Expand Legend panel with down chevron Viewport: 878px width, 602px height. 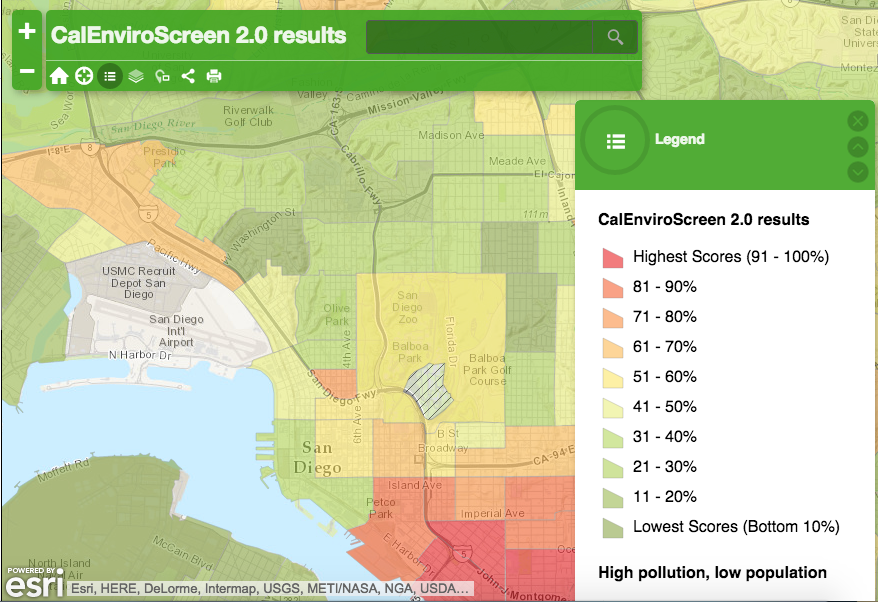click(x=857, y=172)
